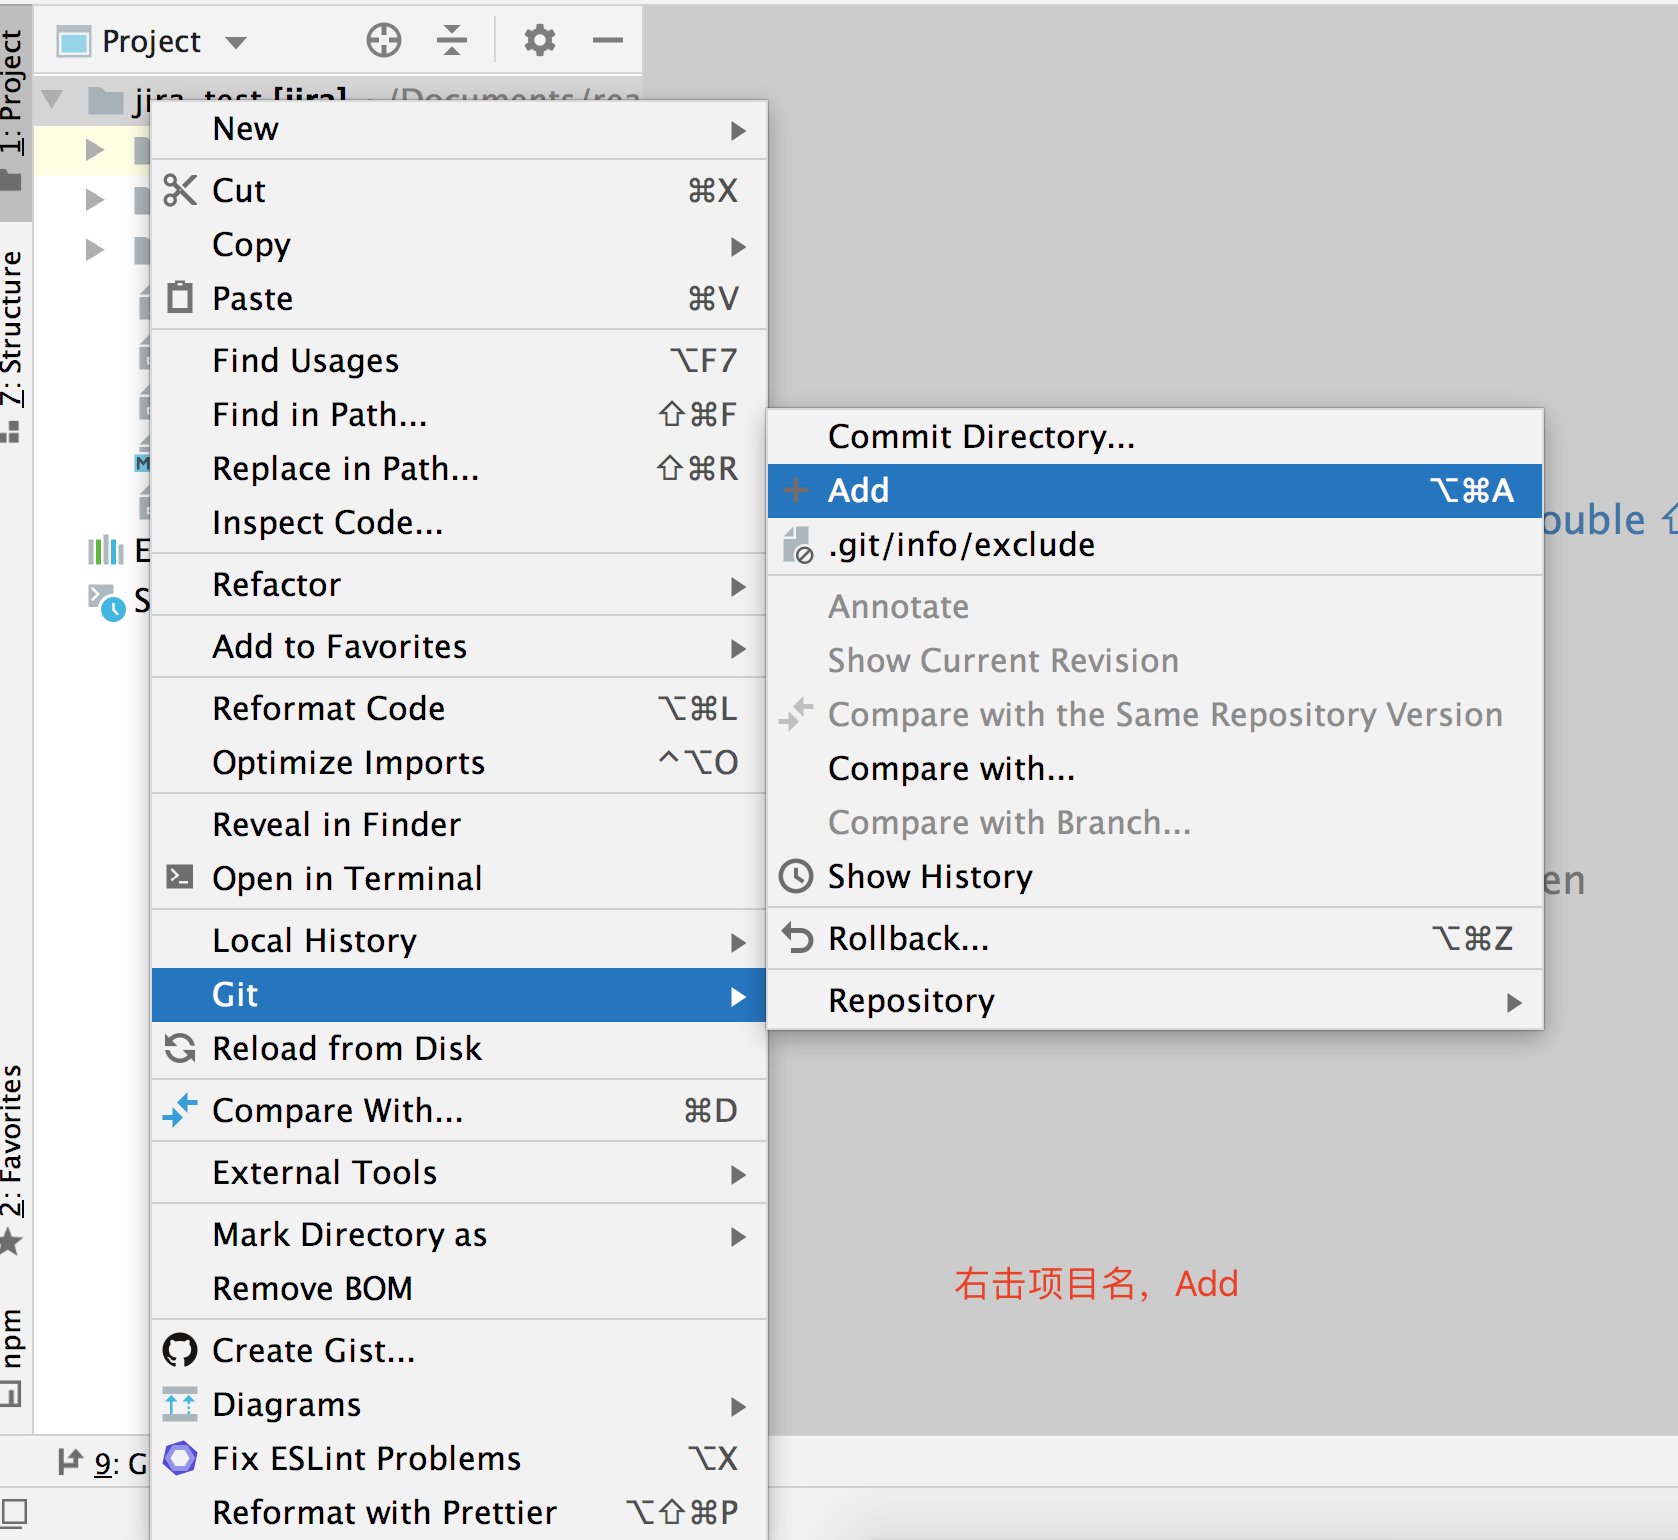Click the clock icon beside Show History
1678x1540 pixels.
(797, 876)
